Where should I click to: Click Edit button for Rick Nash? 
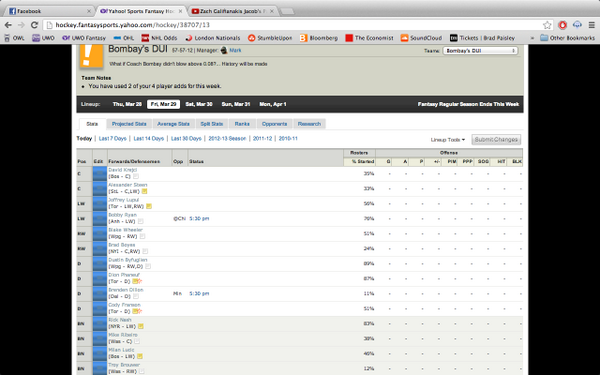[99, 324]
